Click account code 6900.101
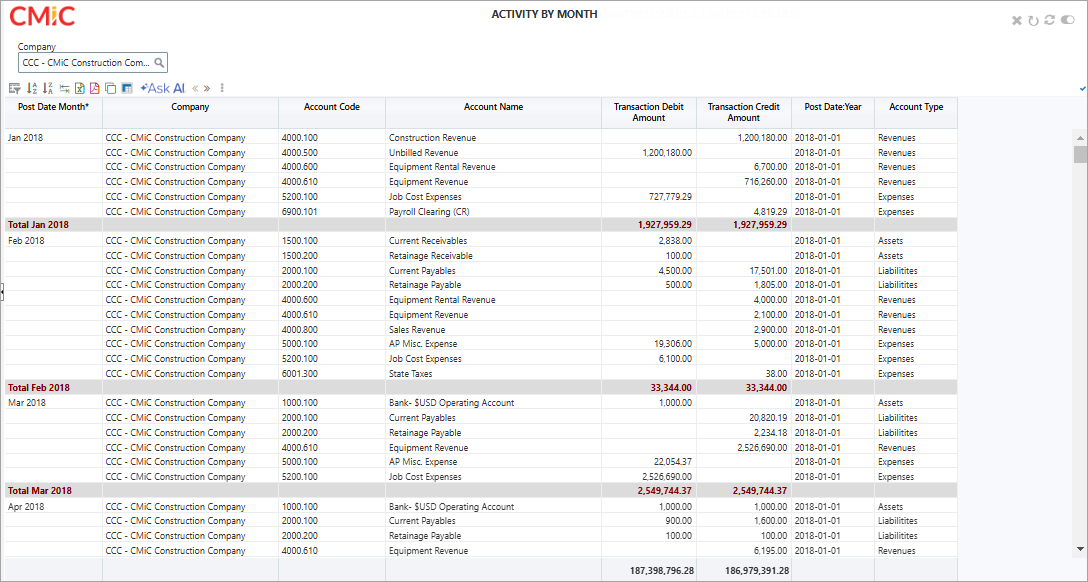This screenshot has width=1088, height=582. click(300, 212)
